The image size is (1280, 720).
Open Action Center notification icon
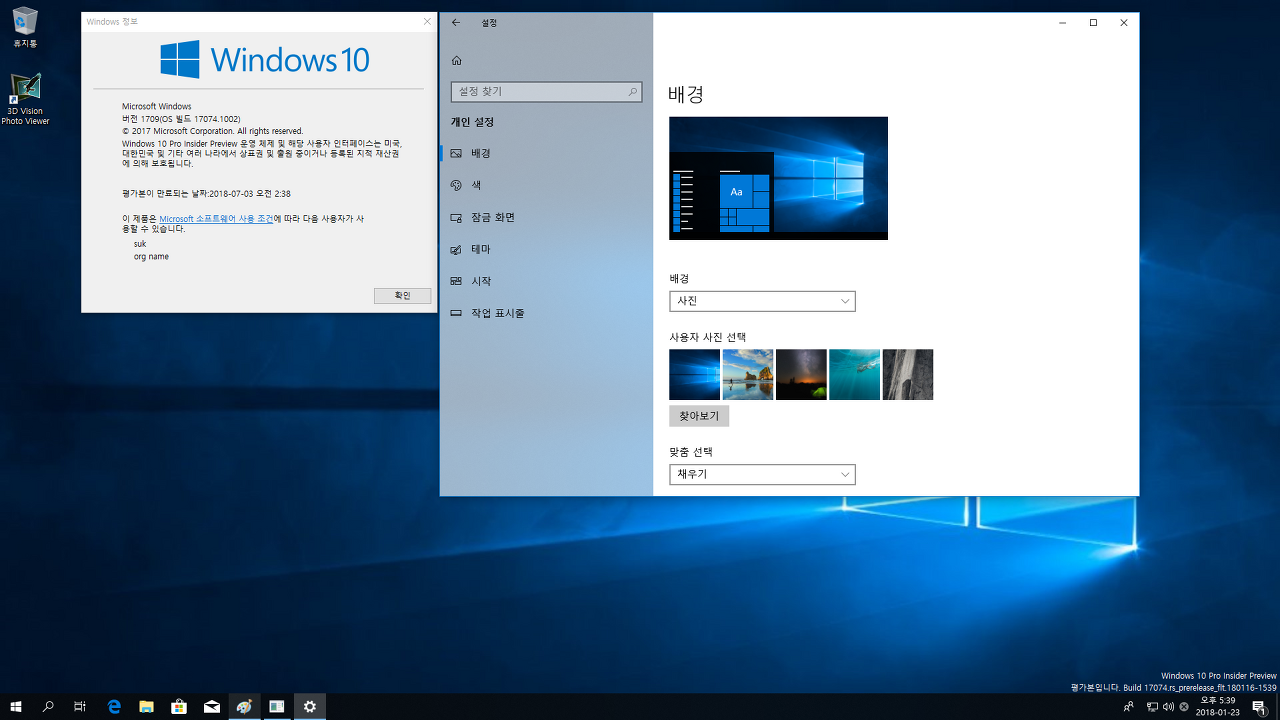[x=1259, y=706]
